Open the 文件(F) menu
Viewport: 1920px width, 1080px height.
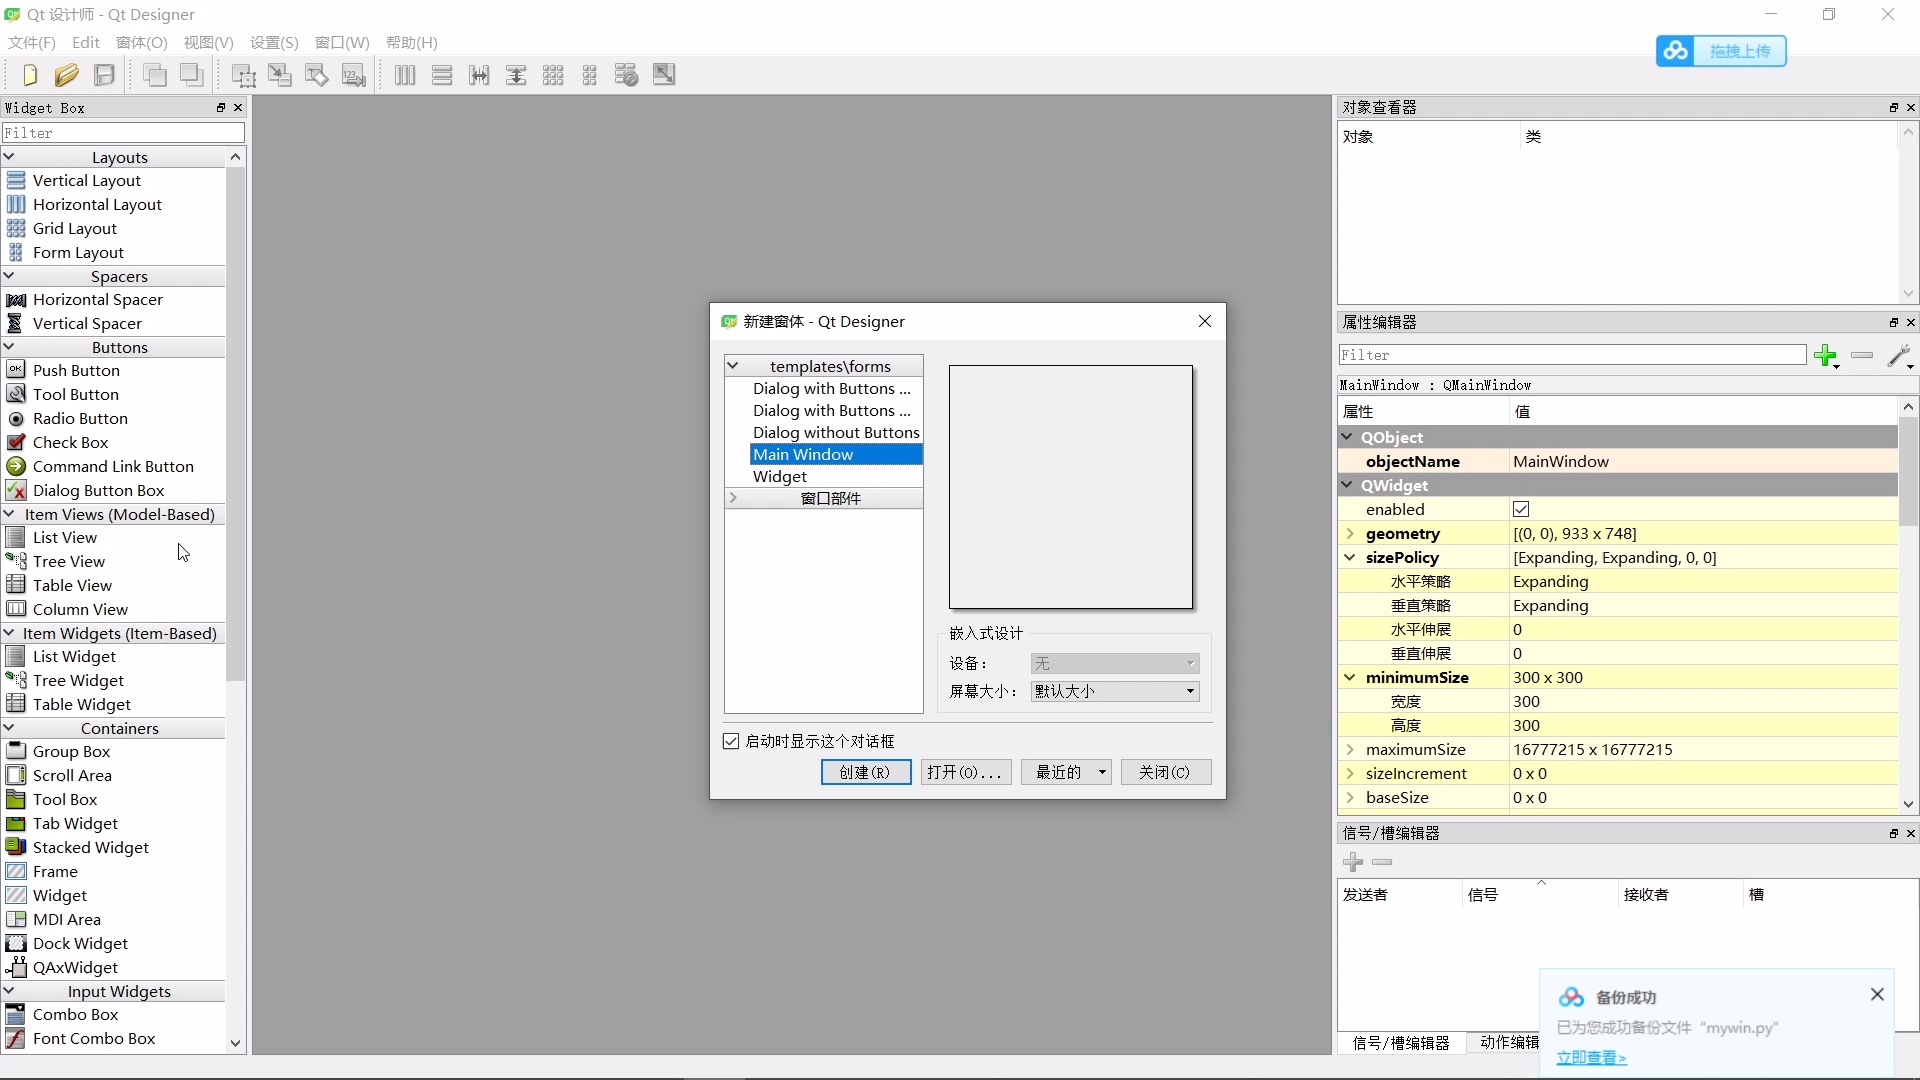(x=31, y=43)
